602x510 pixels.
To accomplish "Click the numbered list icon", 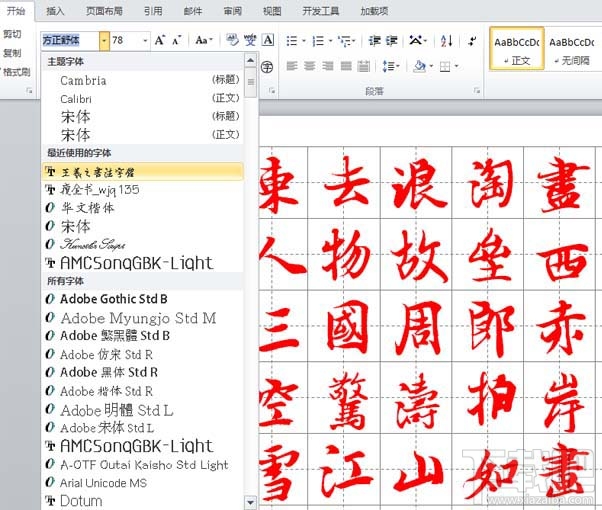I will (x=318, y=41).
